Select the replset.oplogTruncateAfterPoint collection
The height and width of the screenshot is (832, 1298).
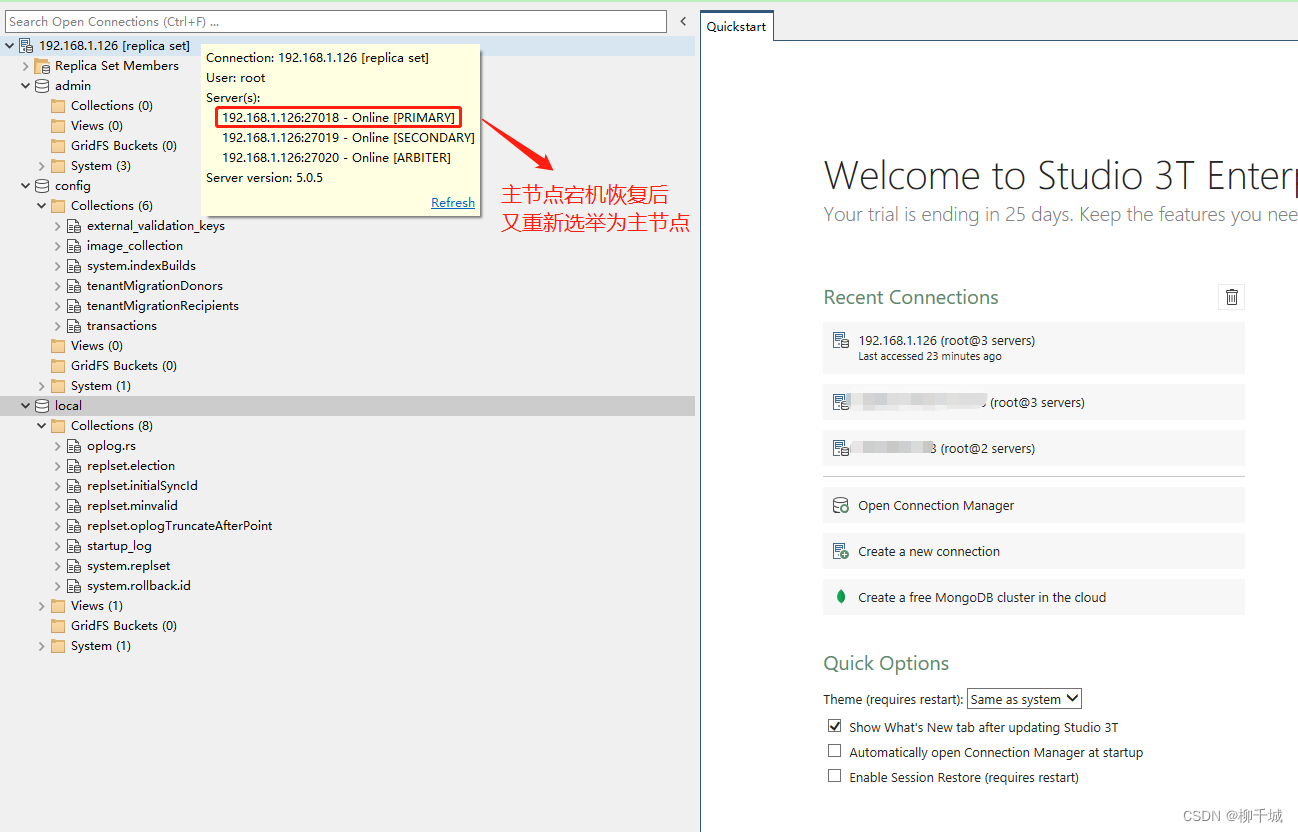[180, 526]
